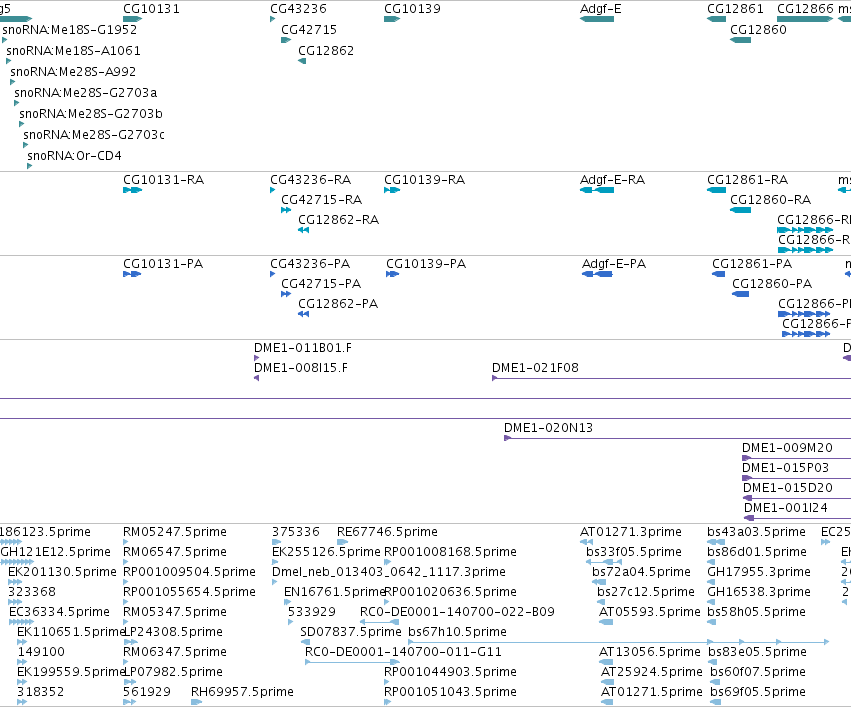Click snoRNA:Or-CD4 label
This screenshot has width=851, height=707.
pos(74,156)
